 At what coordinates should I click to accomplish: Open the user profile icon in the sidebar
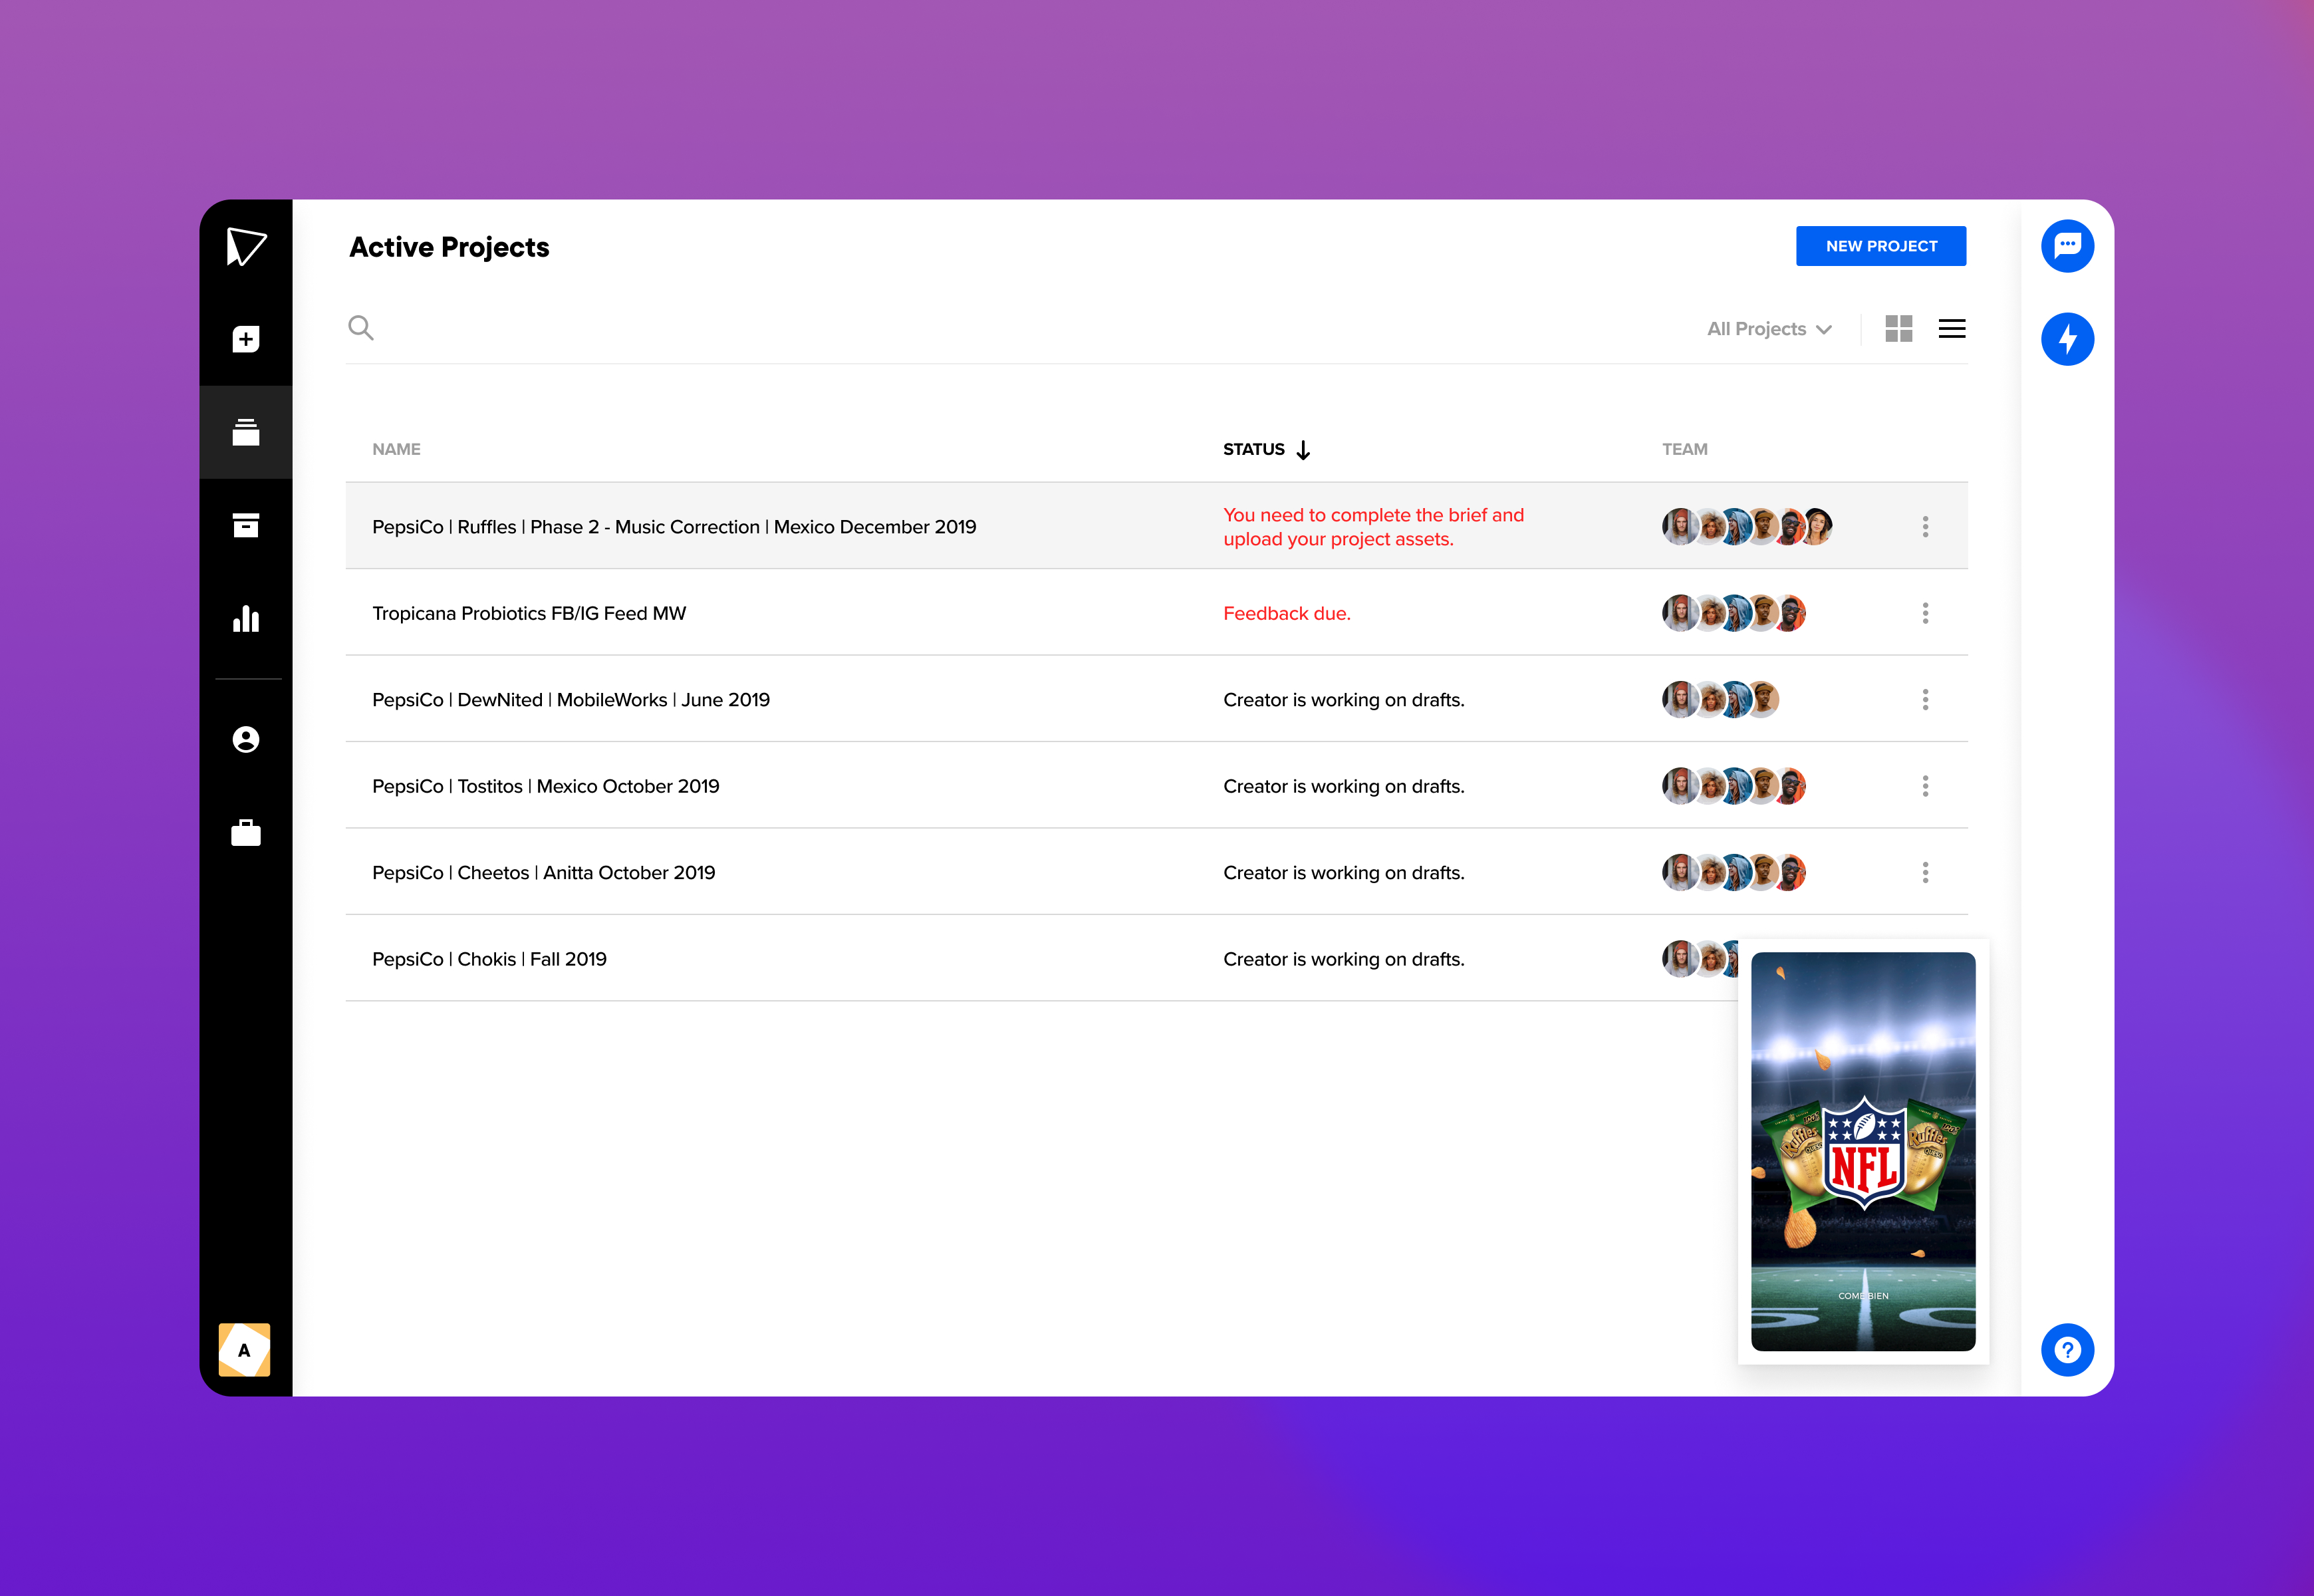click(x=246, y=739)
